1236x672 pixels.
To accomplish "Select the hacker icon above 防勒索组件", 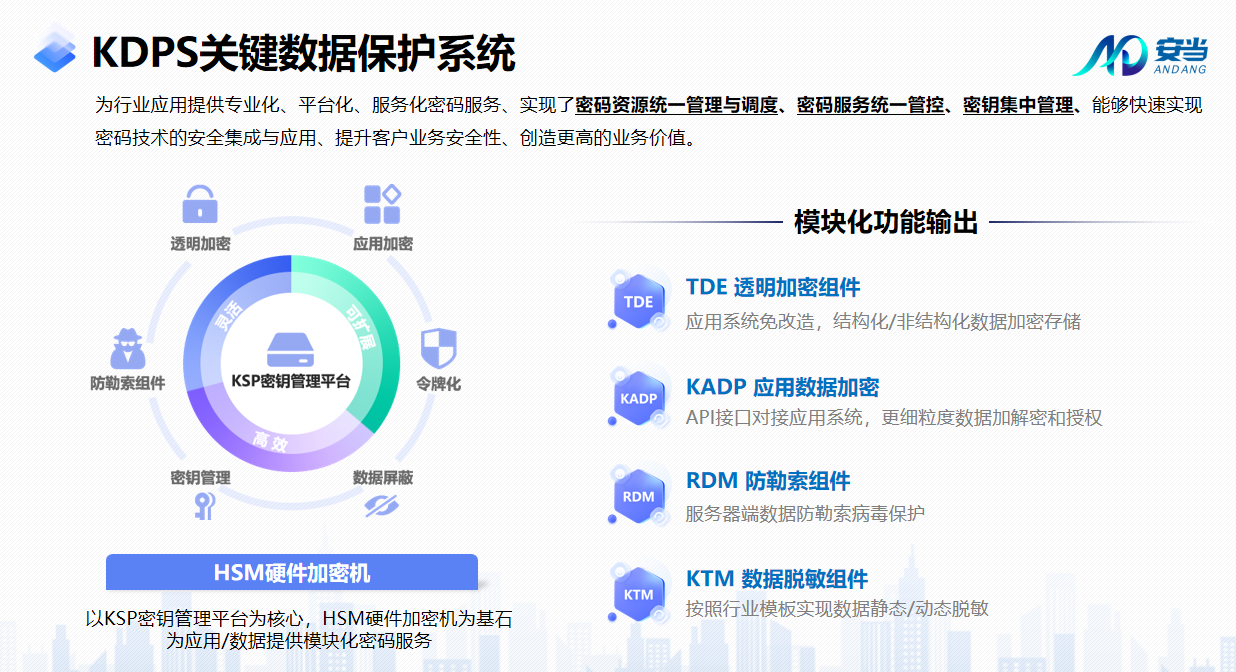I will point(127,347).
